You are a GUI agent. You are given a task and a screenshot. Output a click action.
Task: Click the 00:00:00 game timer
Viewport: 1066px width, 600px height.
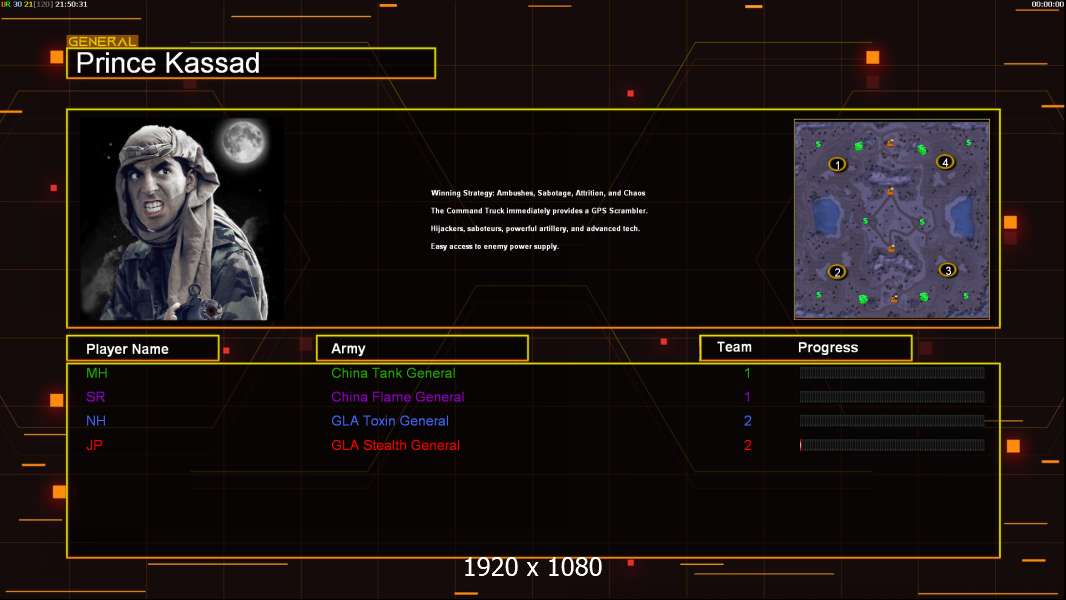pyautogui.click(x=1047, y=4)
